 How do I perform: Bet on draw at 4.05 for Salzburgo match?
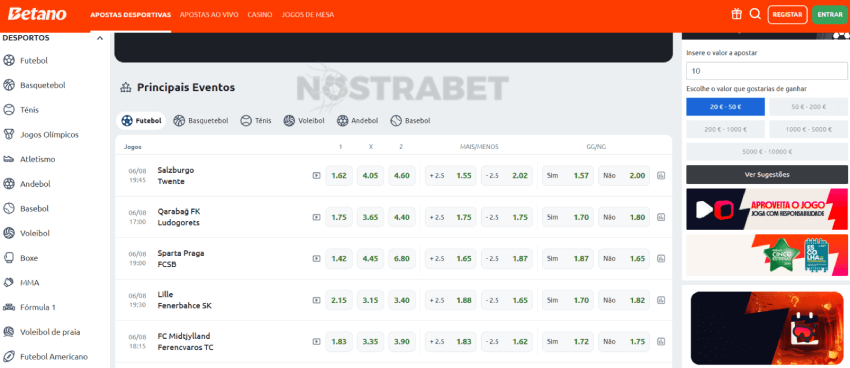click(x=370, y=176)
